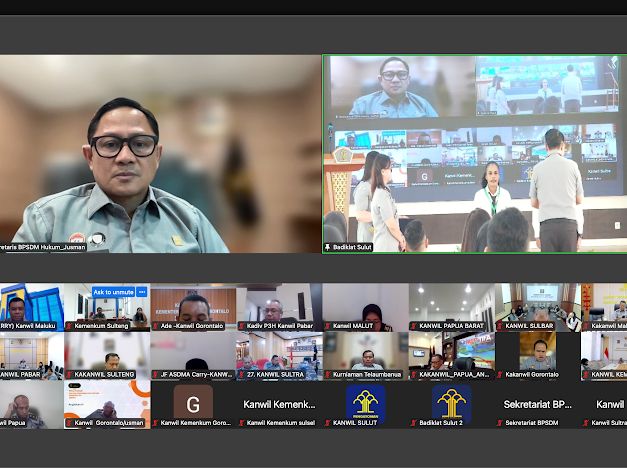This screenshot has width=627, height=468.
Task: Click muted mic icon beside Kurniaman Telaumbanua
Action: click(327, 375)
